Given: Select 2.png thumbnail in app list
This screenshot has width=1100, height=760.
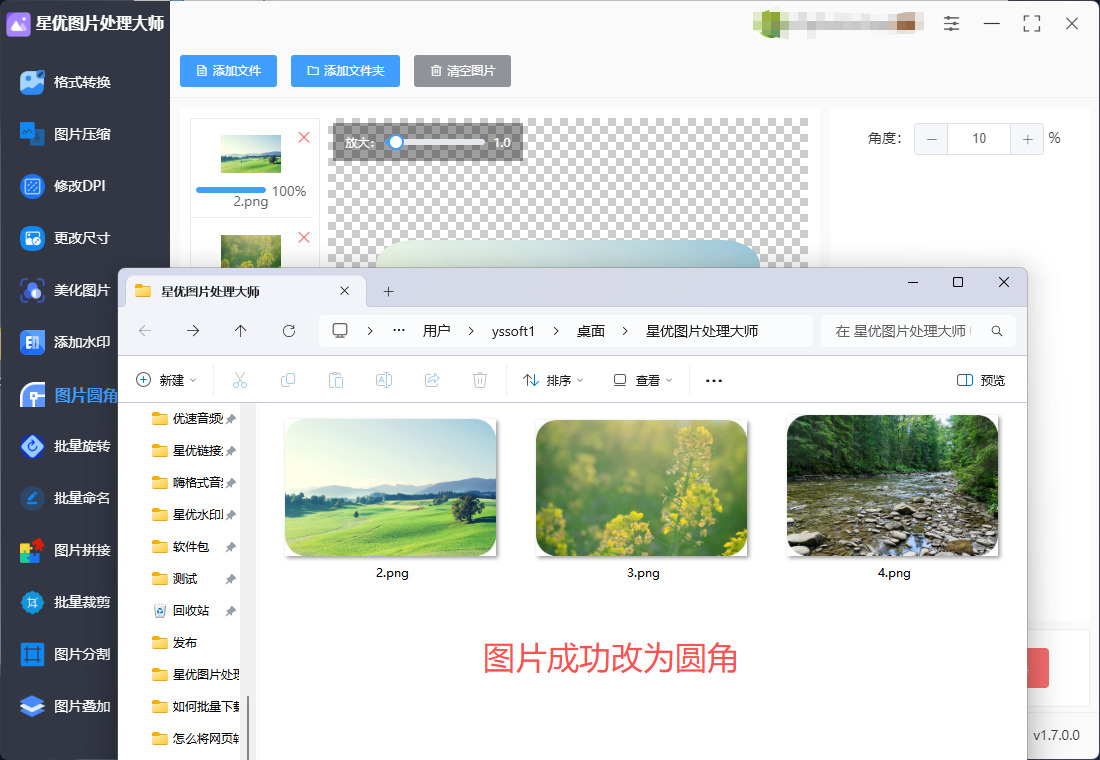Looking at the screenshot, I should pyautogui.click(x=251, y=154).
